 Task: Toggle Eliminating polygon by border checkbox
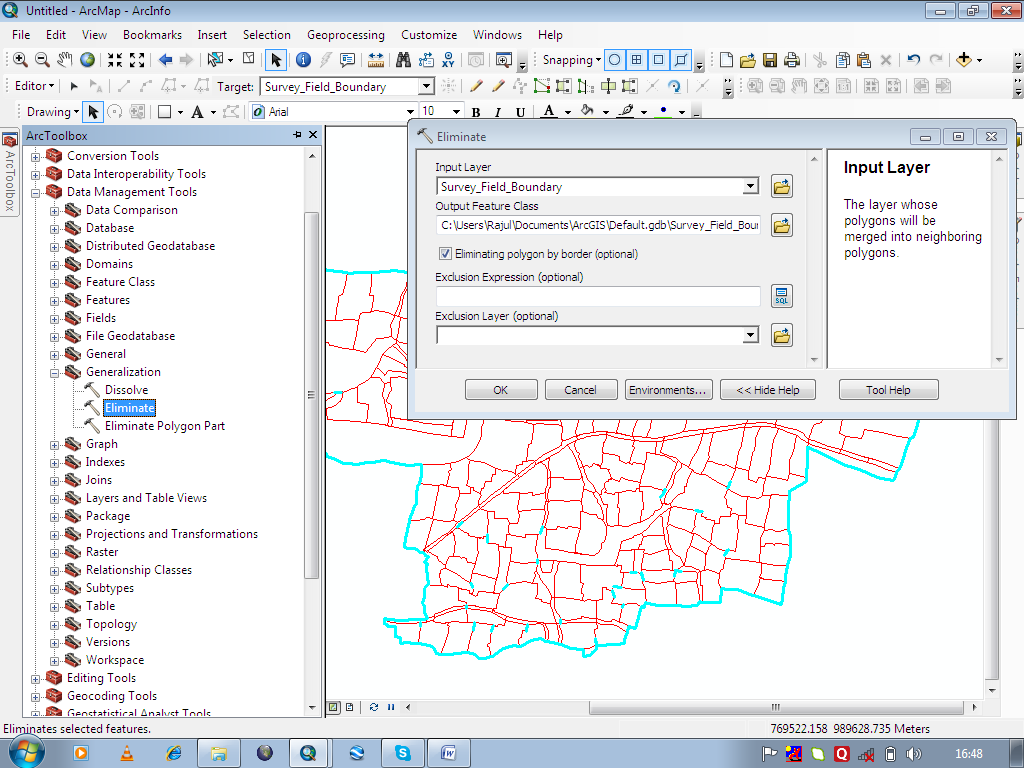point(445,253)
